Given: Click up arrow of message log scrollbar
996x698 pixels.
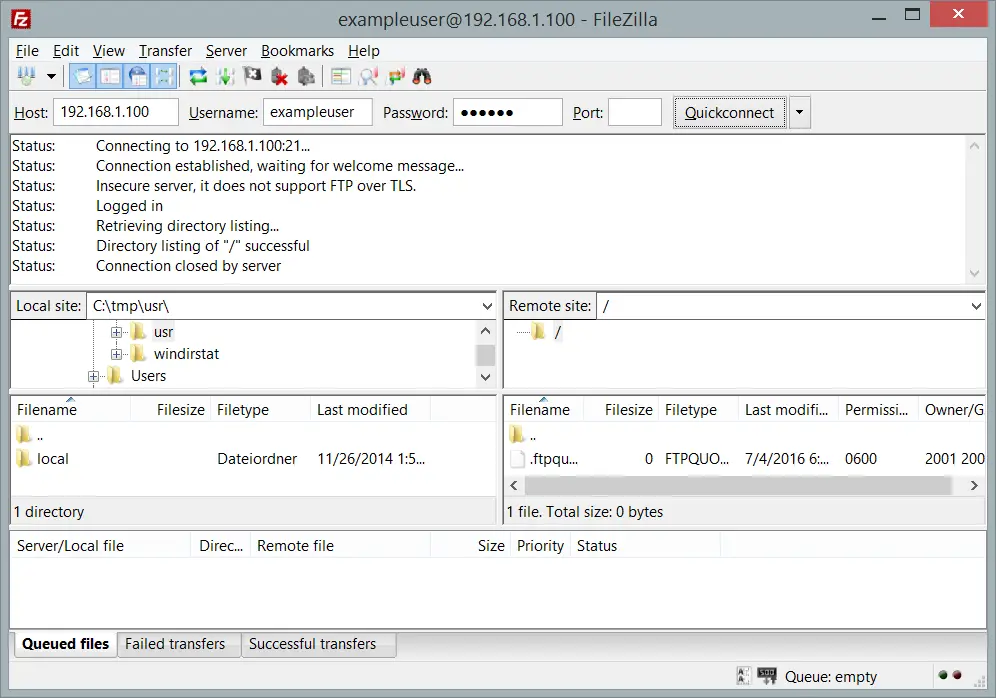Looking at the screenshot, I should coord(974,145).
